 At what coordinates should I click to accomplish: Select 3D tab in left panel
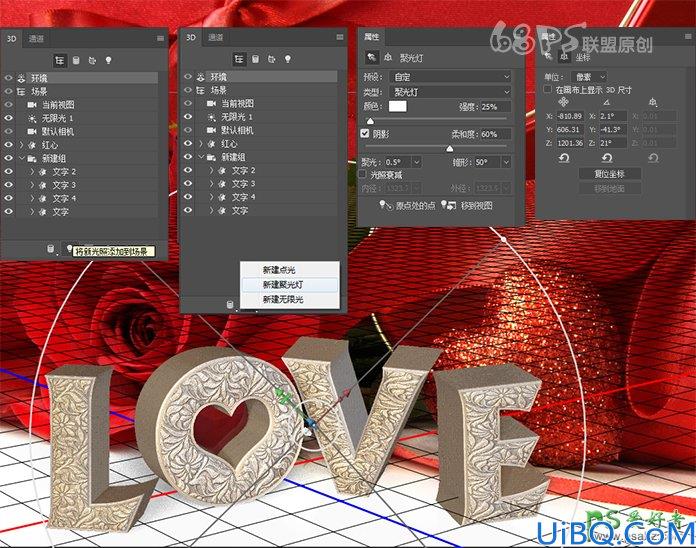(12, 39)
